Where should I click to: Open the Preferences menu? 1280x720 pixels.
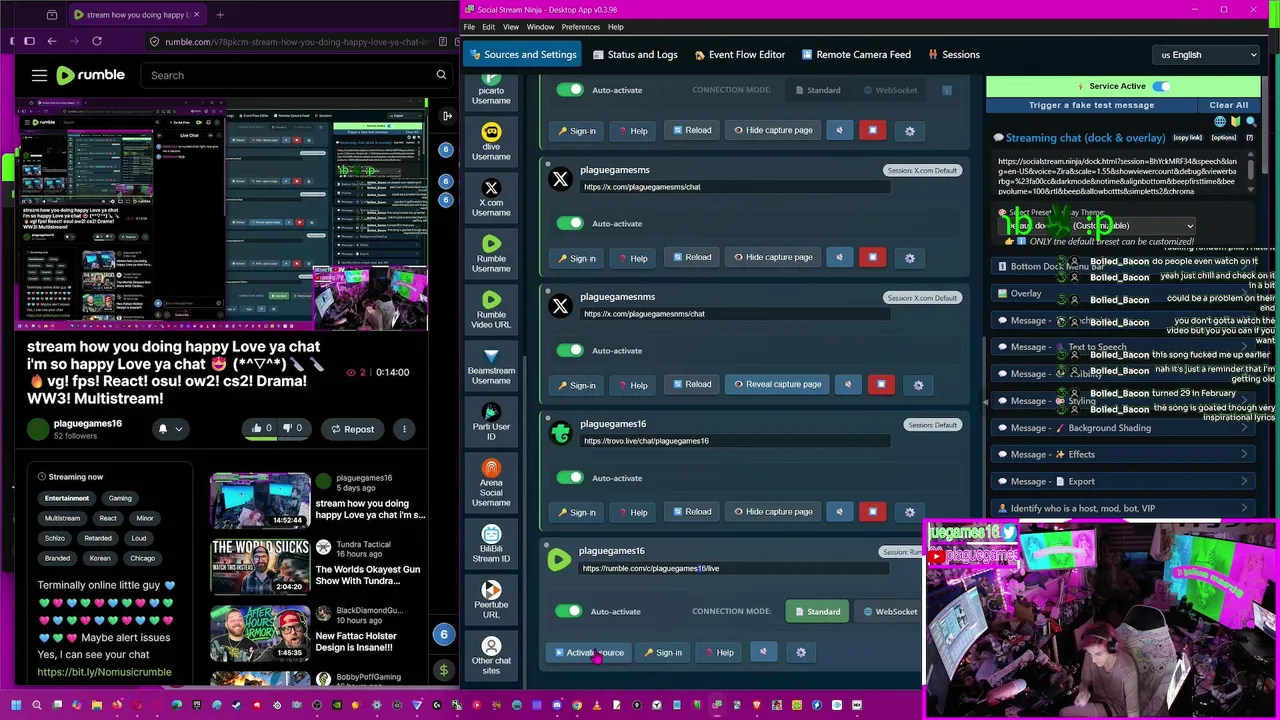[x=581, y=27]
